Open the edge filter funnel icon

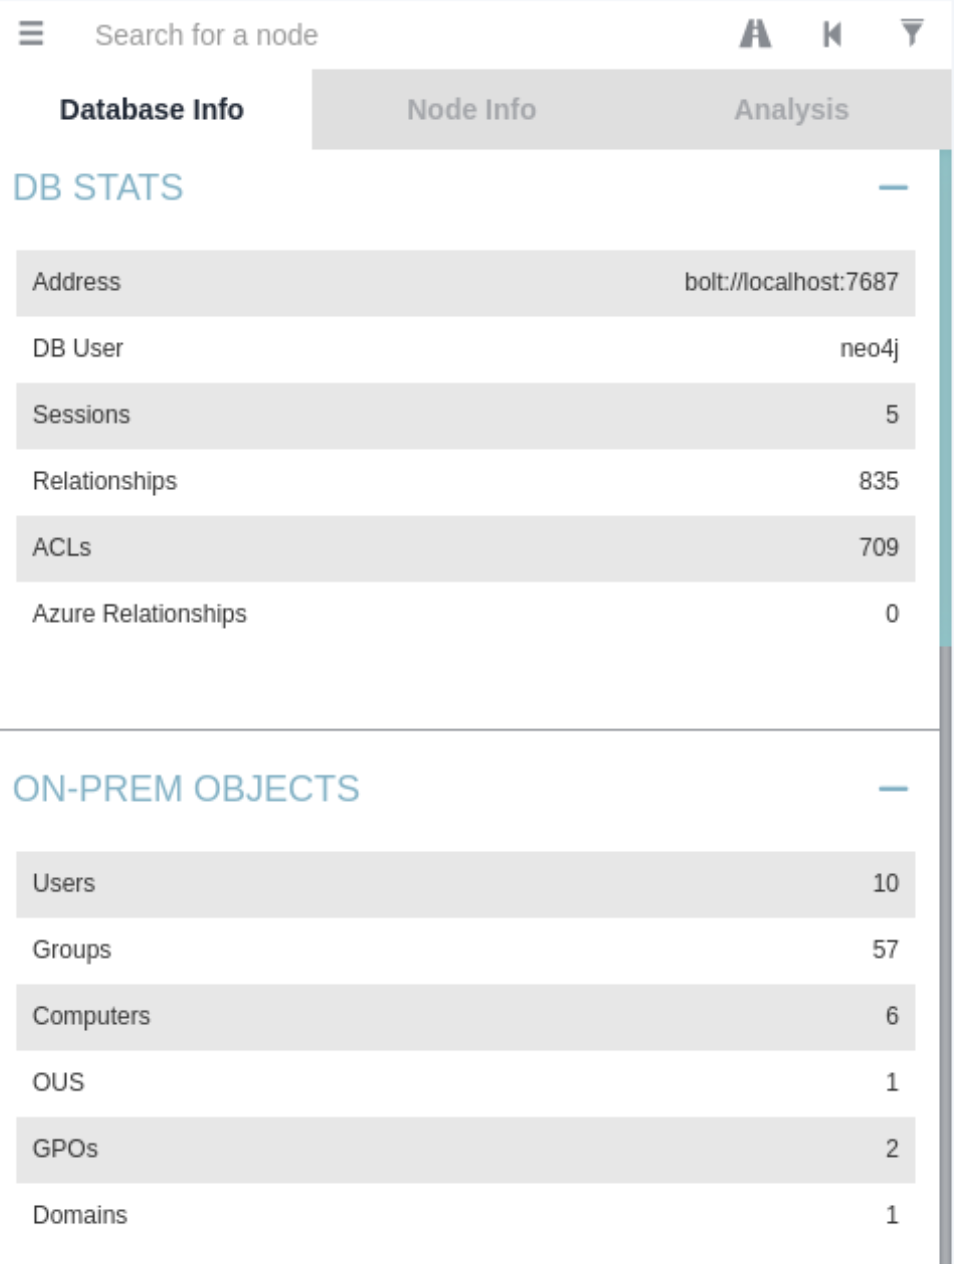click(911, 33)
